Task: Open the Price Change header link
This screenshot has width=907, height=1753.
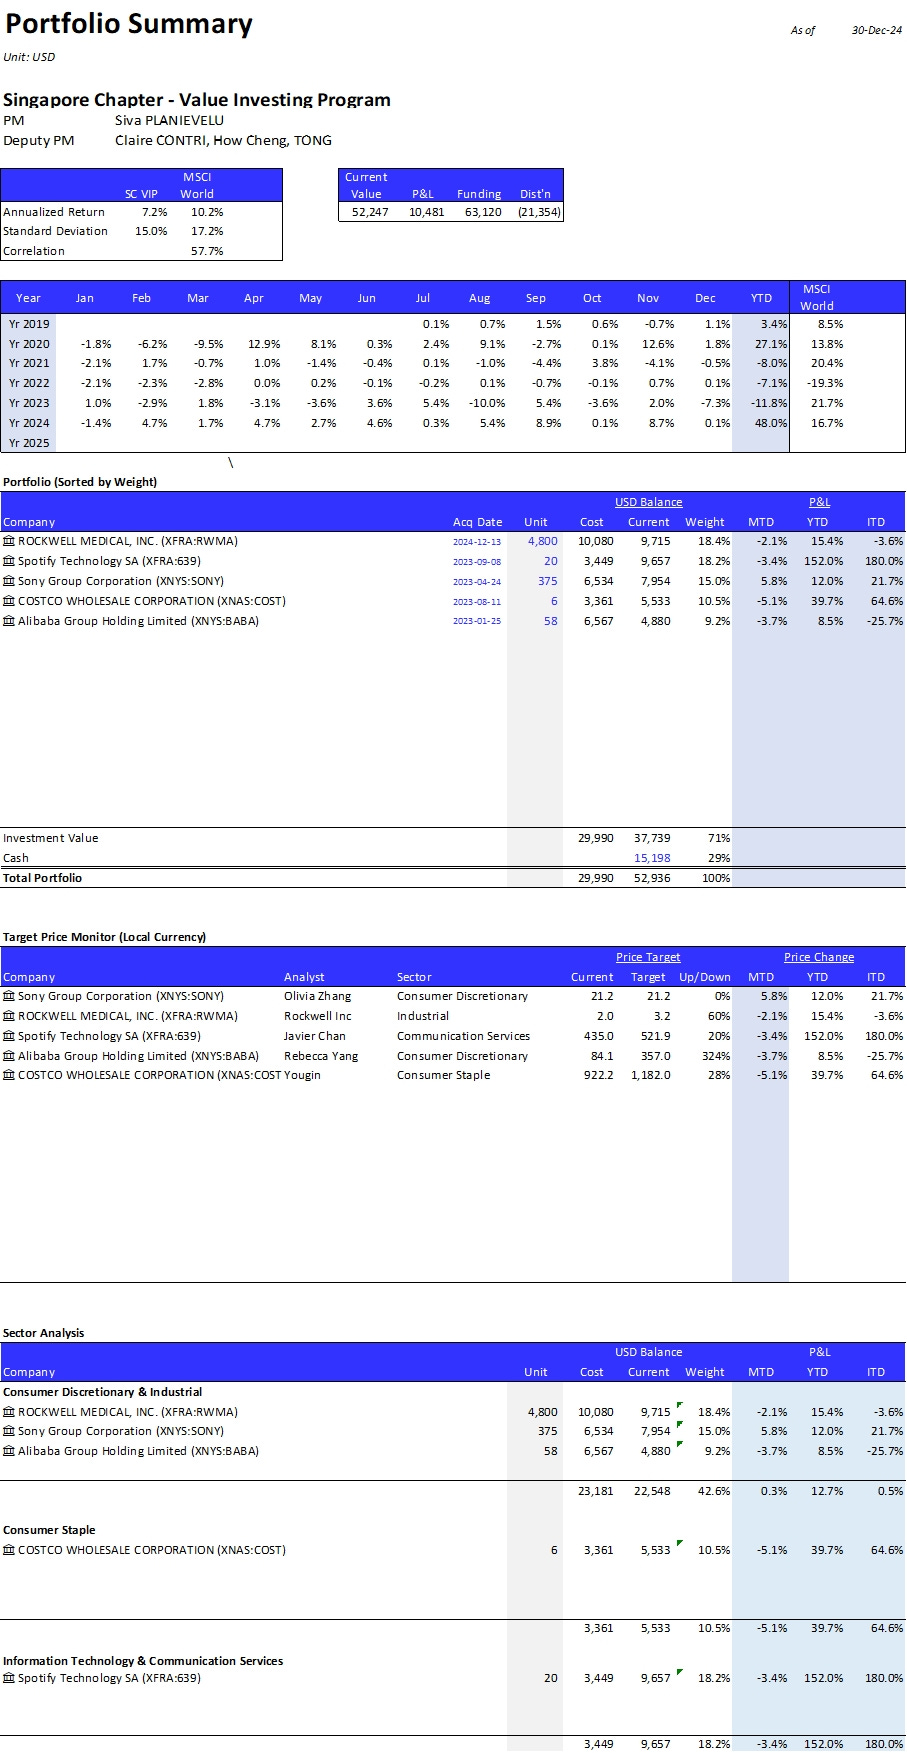Action: point(819,957)
